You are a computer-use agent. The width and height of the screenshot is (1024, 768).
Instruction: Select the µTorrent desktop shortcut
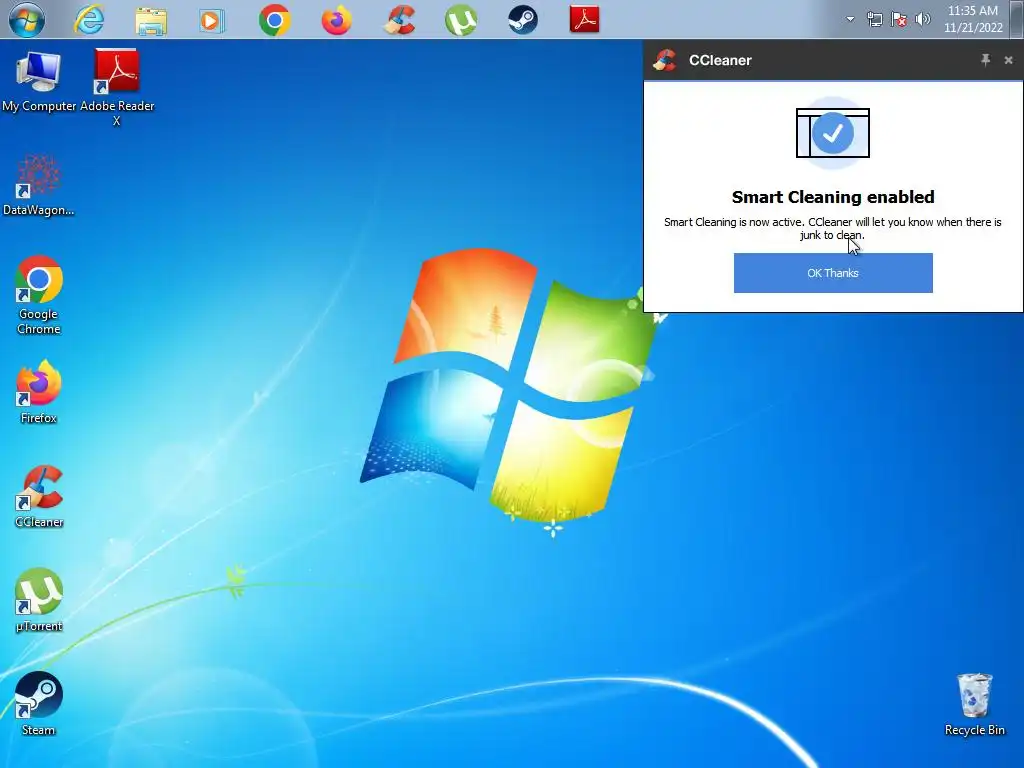click(39, 600)
